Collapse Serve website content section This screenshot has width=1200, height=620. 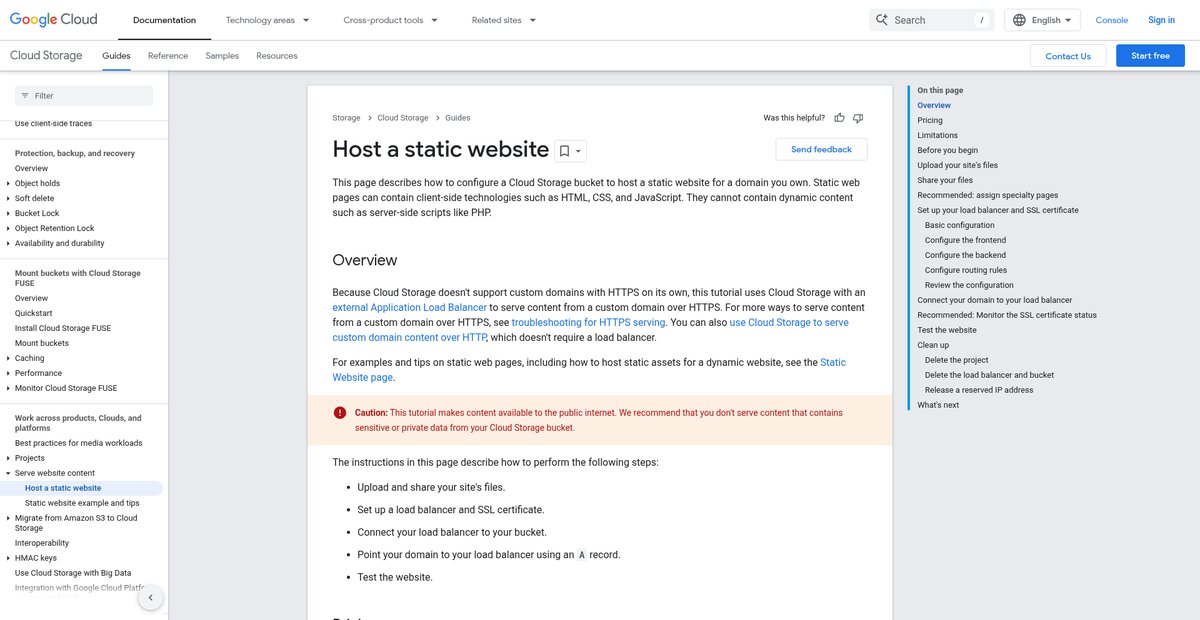[x=9, y=474]
